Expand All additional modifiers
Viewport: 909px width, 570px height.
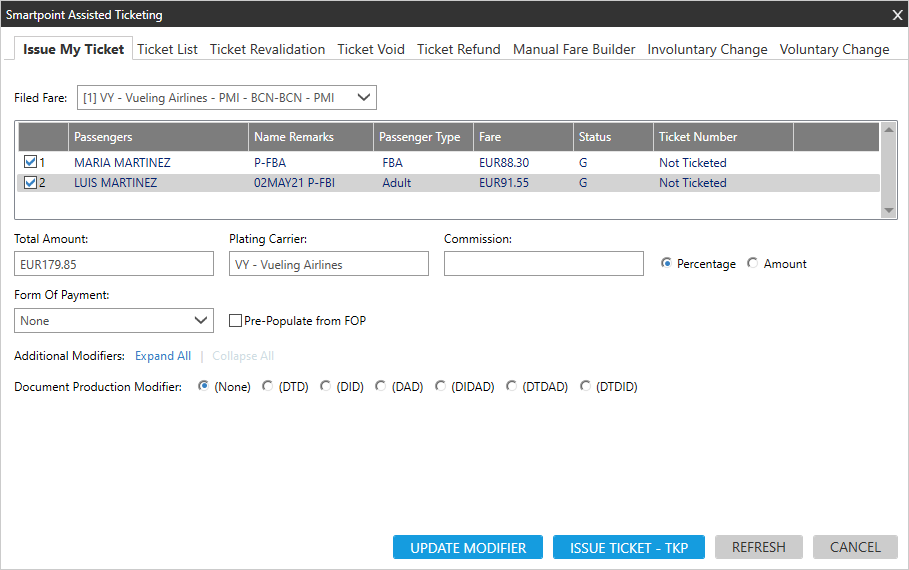[163, 356]
